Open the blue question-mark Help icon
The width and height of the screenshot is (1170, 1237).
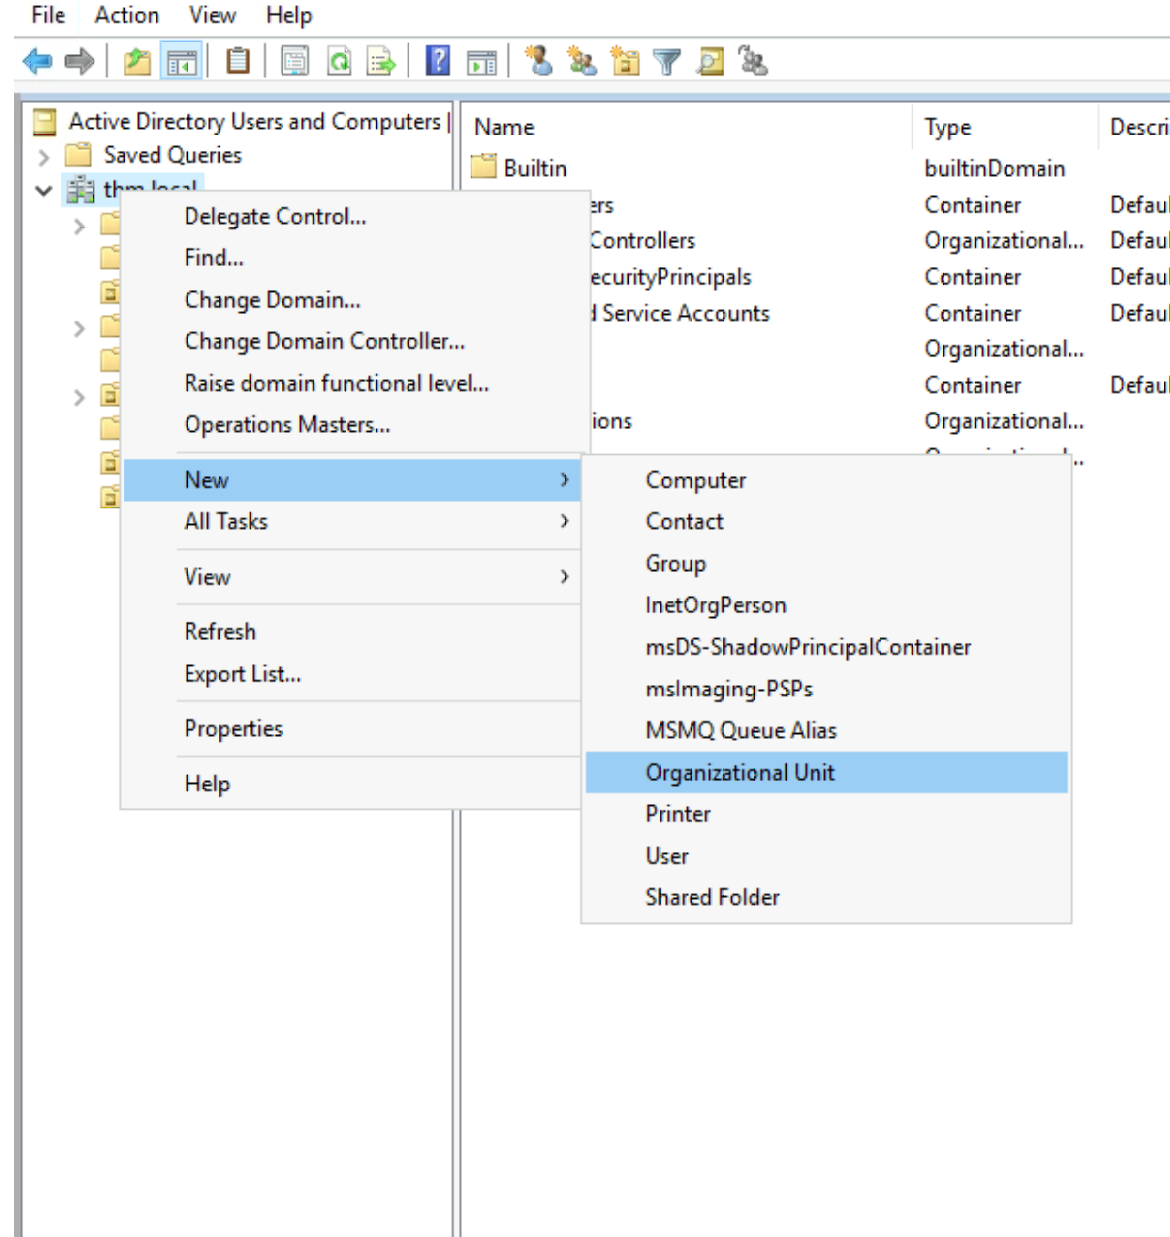tap(438, 61)
